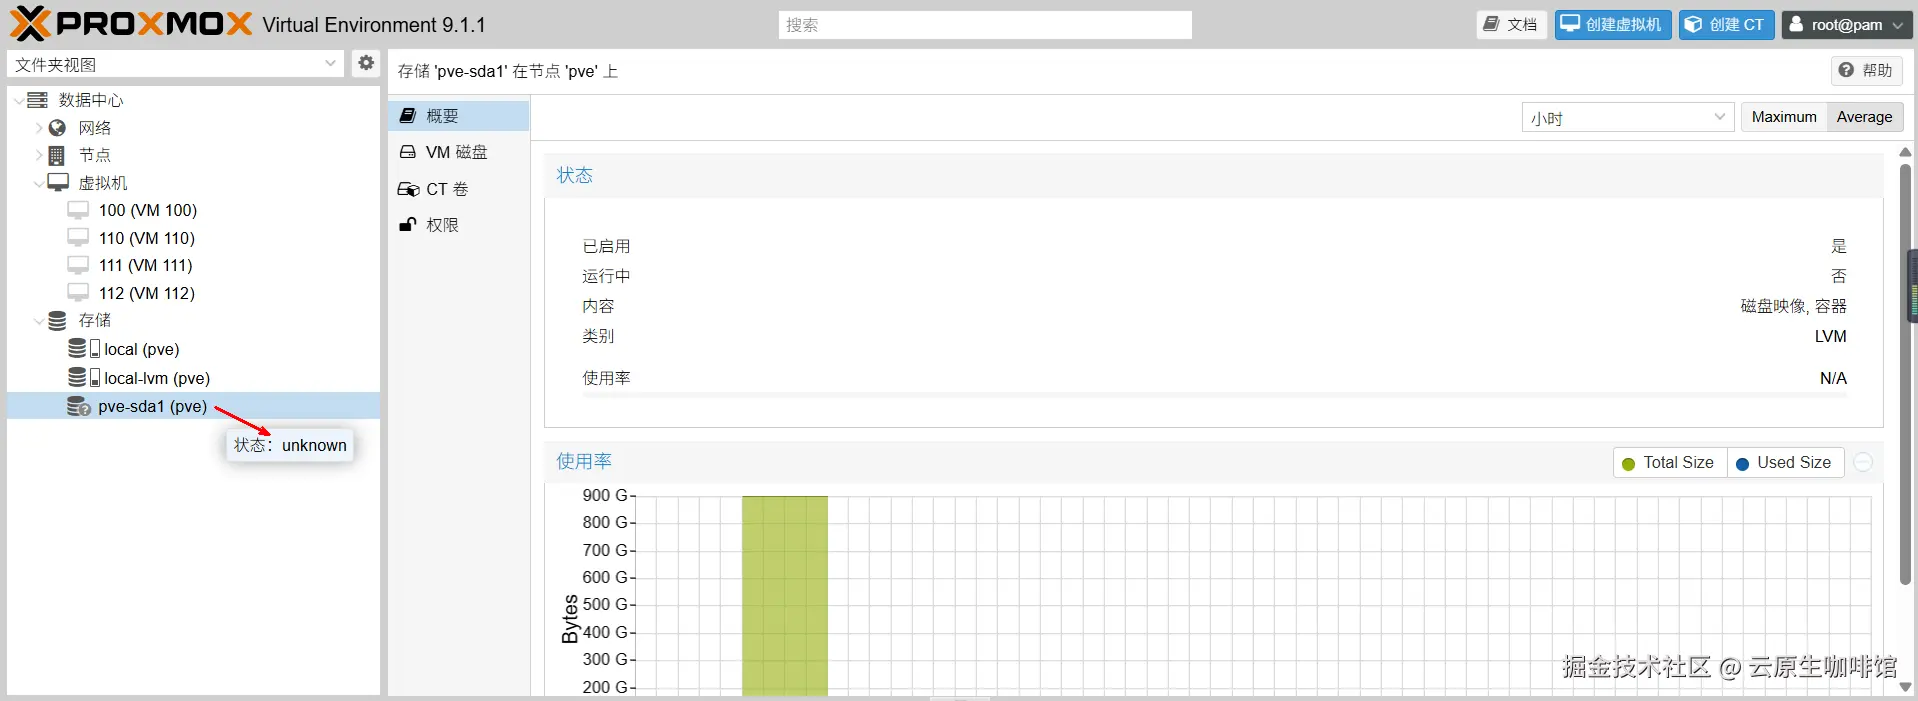Viewport: 1918px width, 701px height.
Task: Select 111 (VM 111) in tree
Action: (193, 265)
